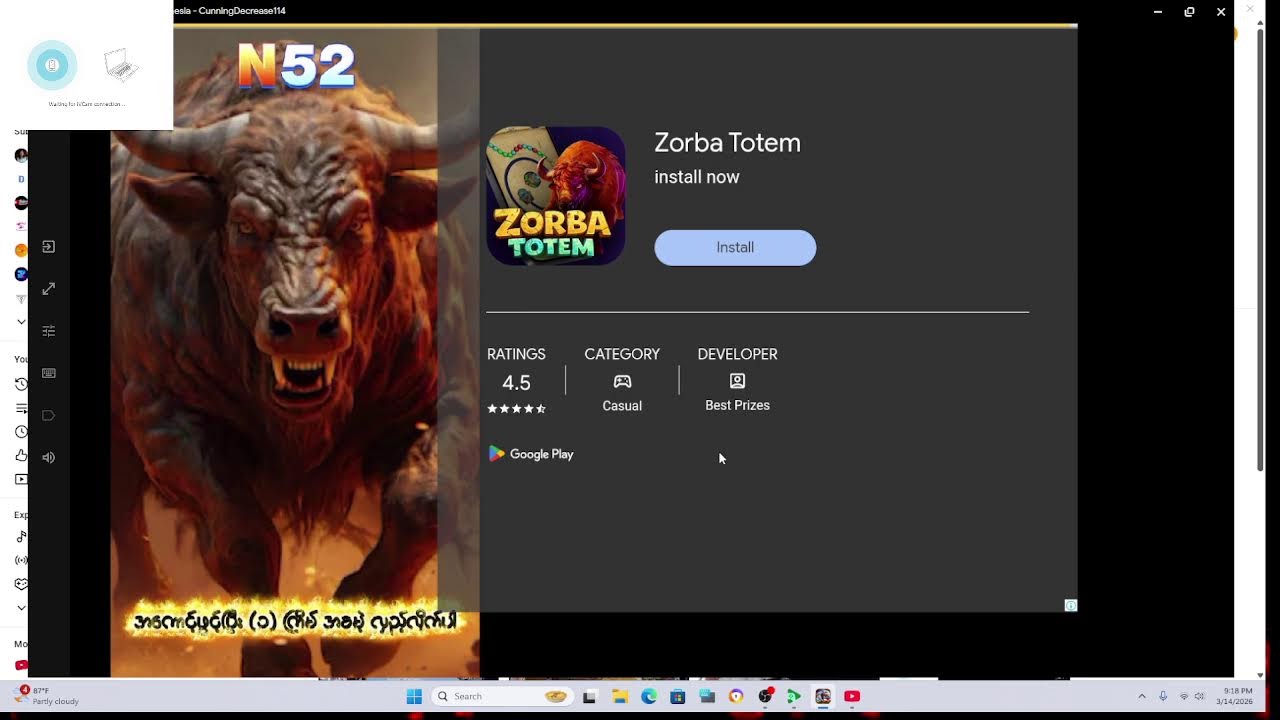Open Task View on the taskbar
The image size is (1280, 720).
click(x=590, y=696)
